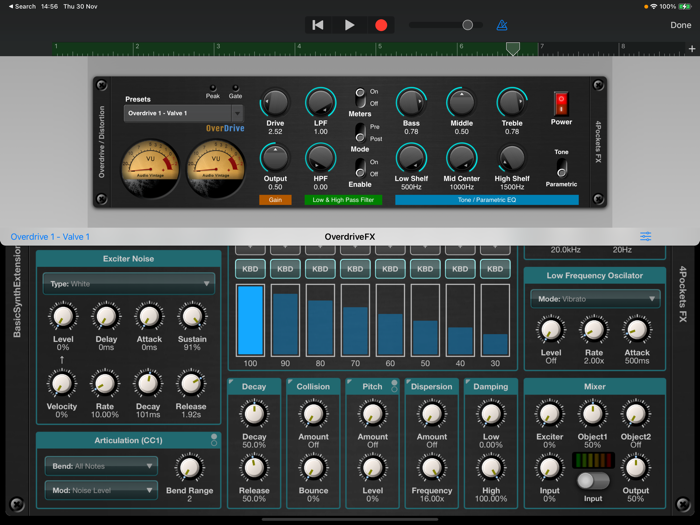This screenshot has width=700, height=525.
Task: Click the Bend Range knob
Action: tap(189, 467)
